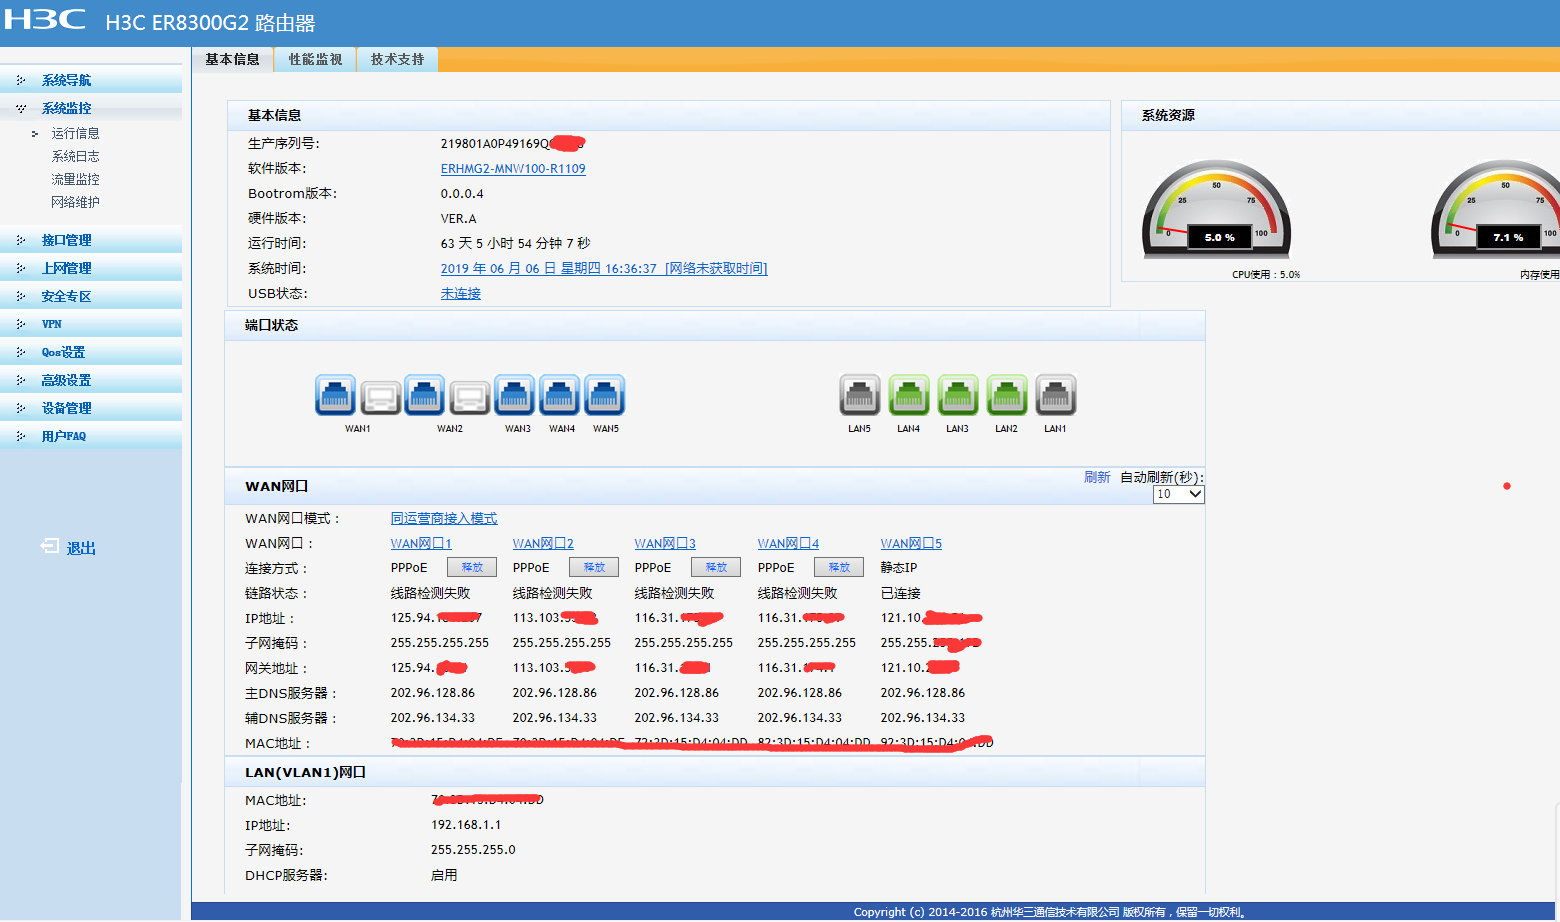Expand the 安全专区 sidebar menu
Viewport: 1560px width, 922px height.
(x=66, y=296)
